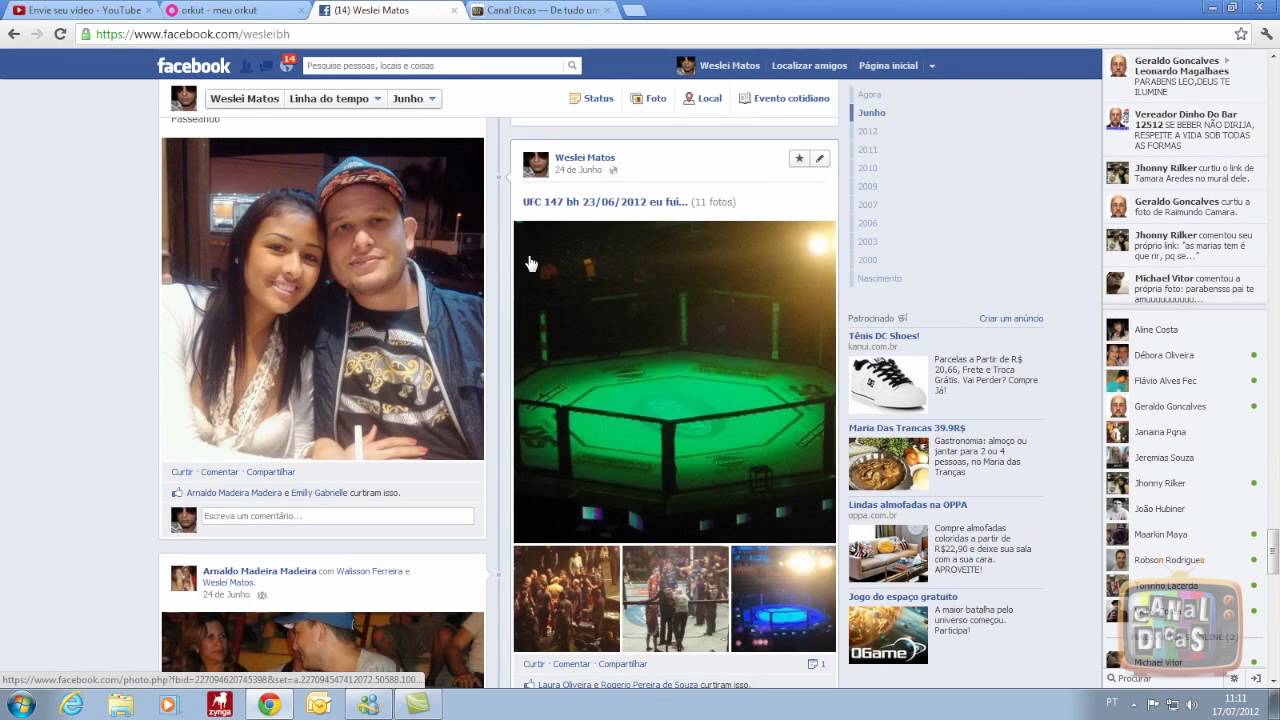Open Zynga taskbar icon

tap(219, 704)
